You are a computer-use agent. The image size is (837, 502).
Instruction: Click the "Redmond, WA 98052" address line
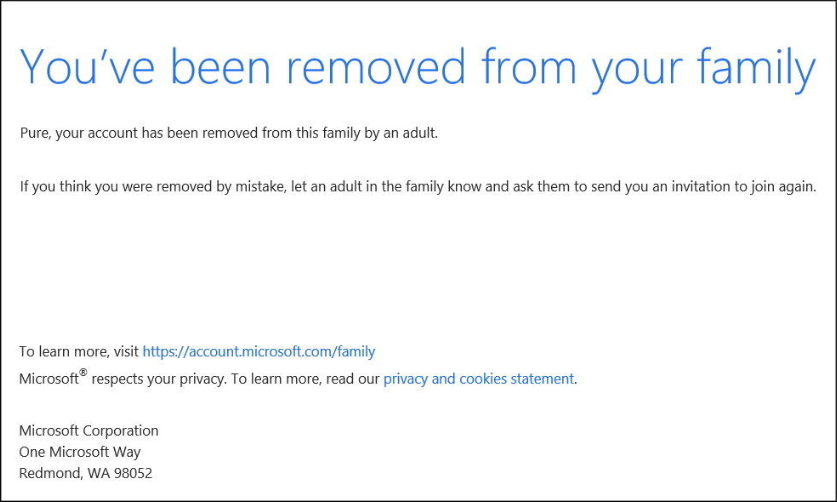coord(85,473)
